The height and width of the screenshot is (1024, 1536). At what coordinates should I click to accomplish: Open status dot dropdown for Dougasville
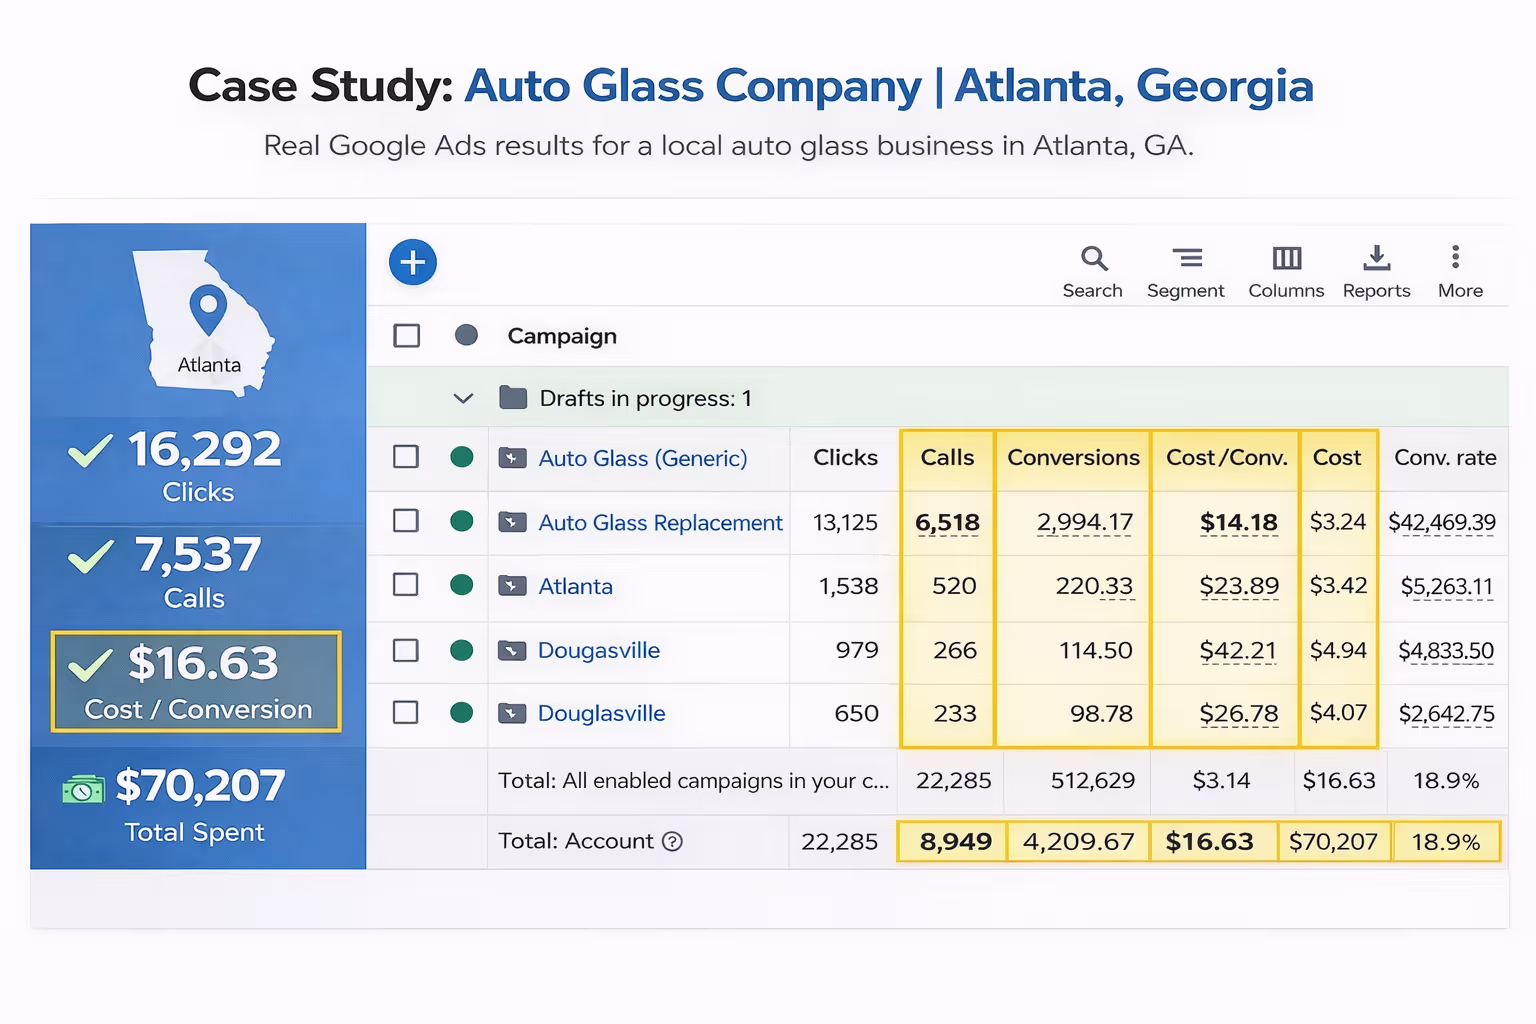pos(461,651)
